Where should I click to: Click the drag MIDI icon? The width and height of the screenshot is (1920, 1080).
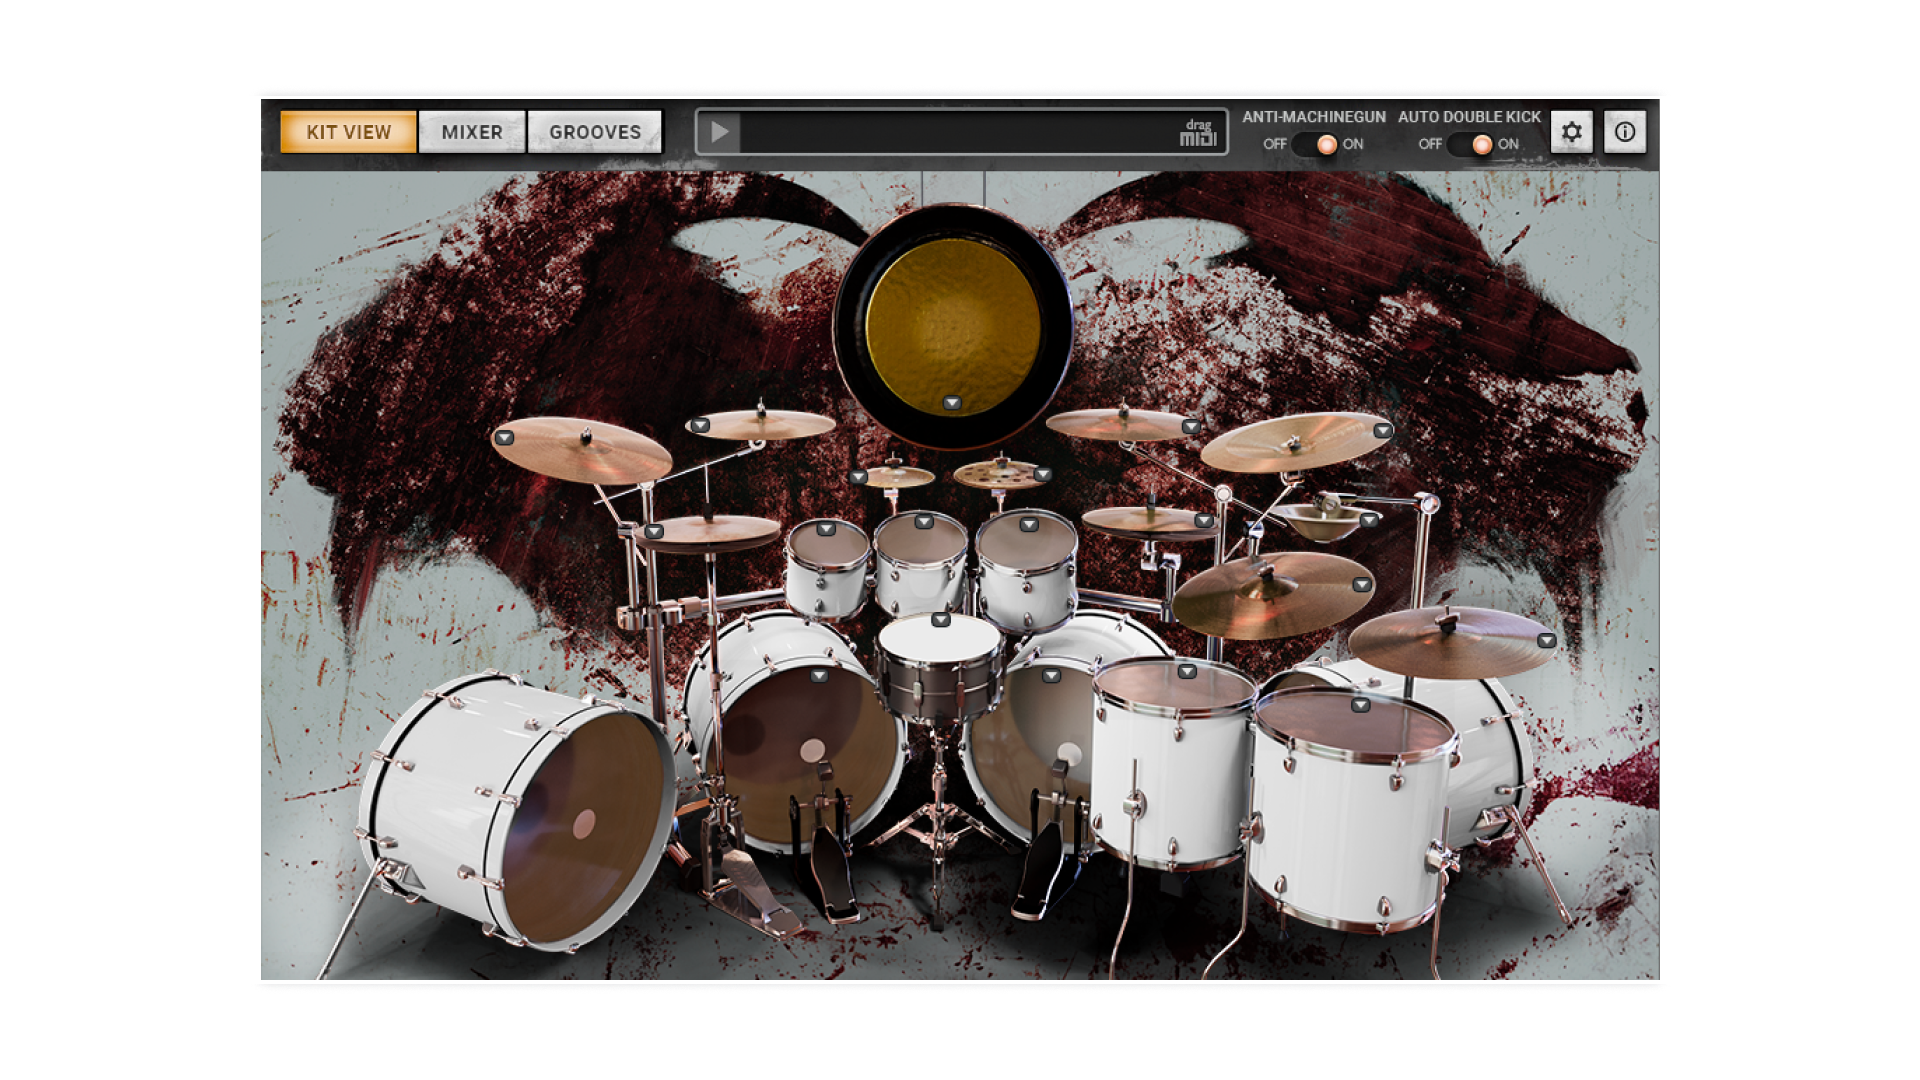(x=1197, y=133)
